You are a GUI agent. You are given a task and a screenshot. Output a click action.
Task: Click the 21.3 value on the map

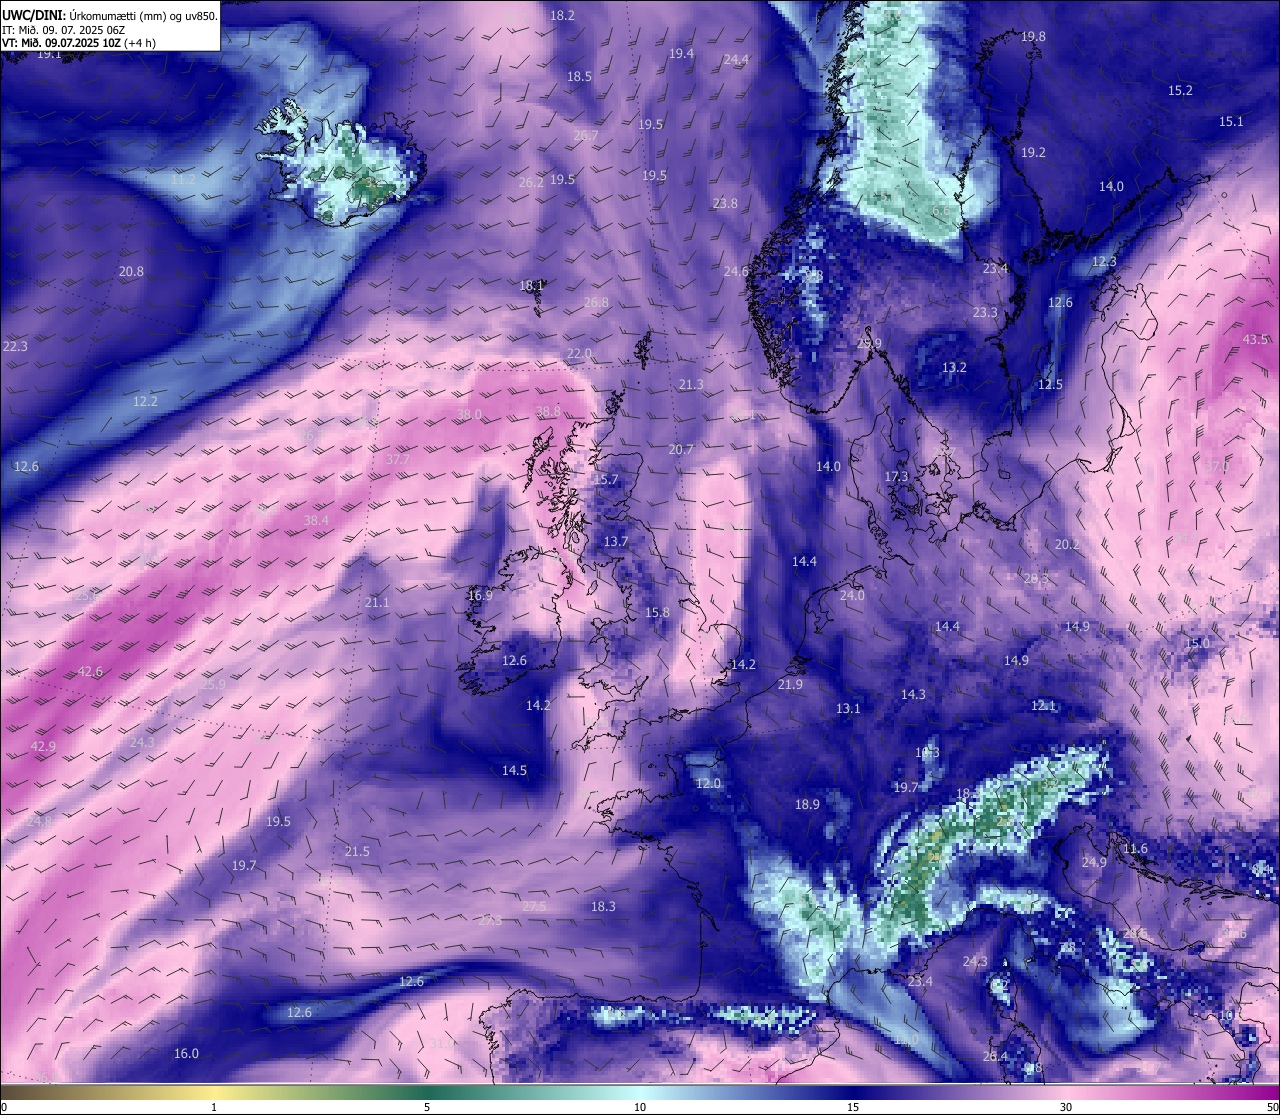691,384
